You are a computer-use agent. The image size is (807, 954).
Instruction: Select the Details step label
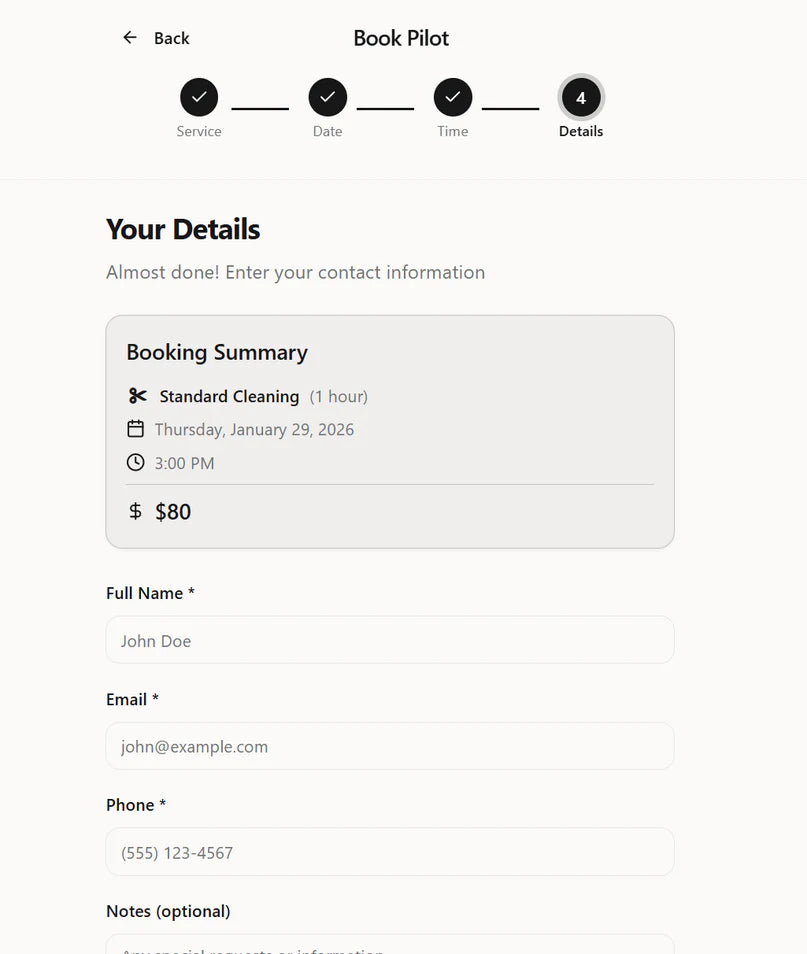tap(581, 131)
